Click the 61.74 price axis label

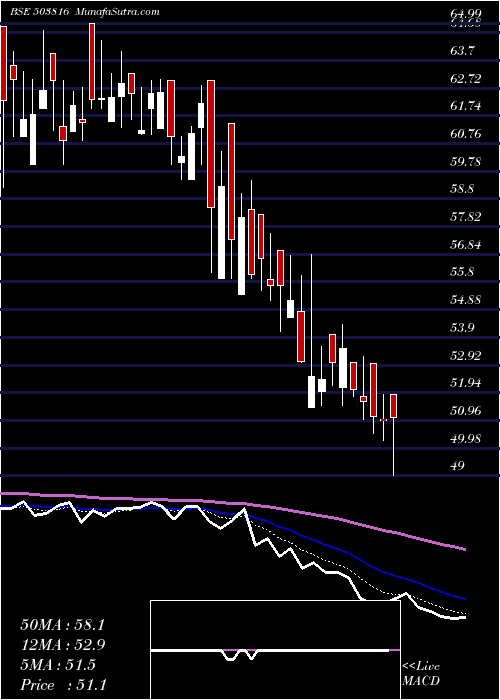click(x=467, y=106)
